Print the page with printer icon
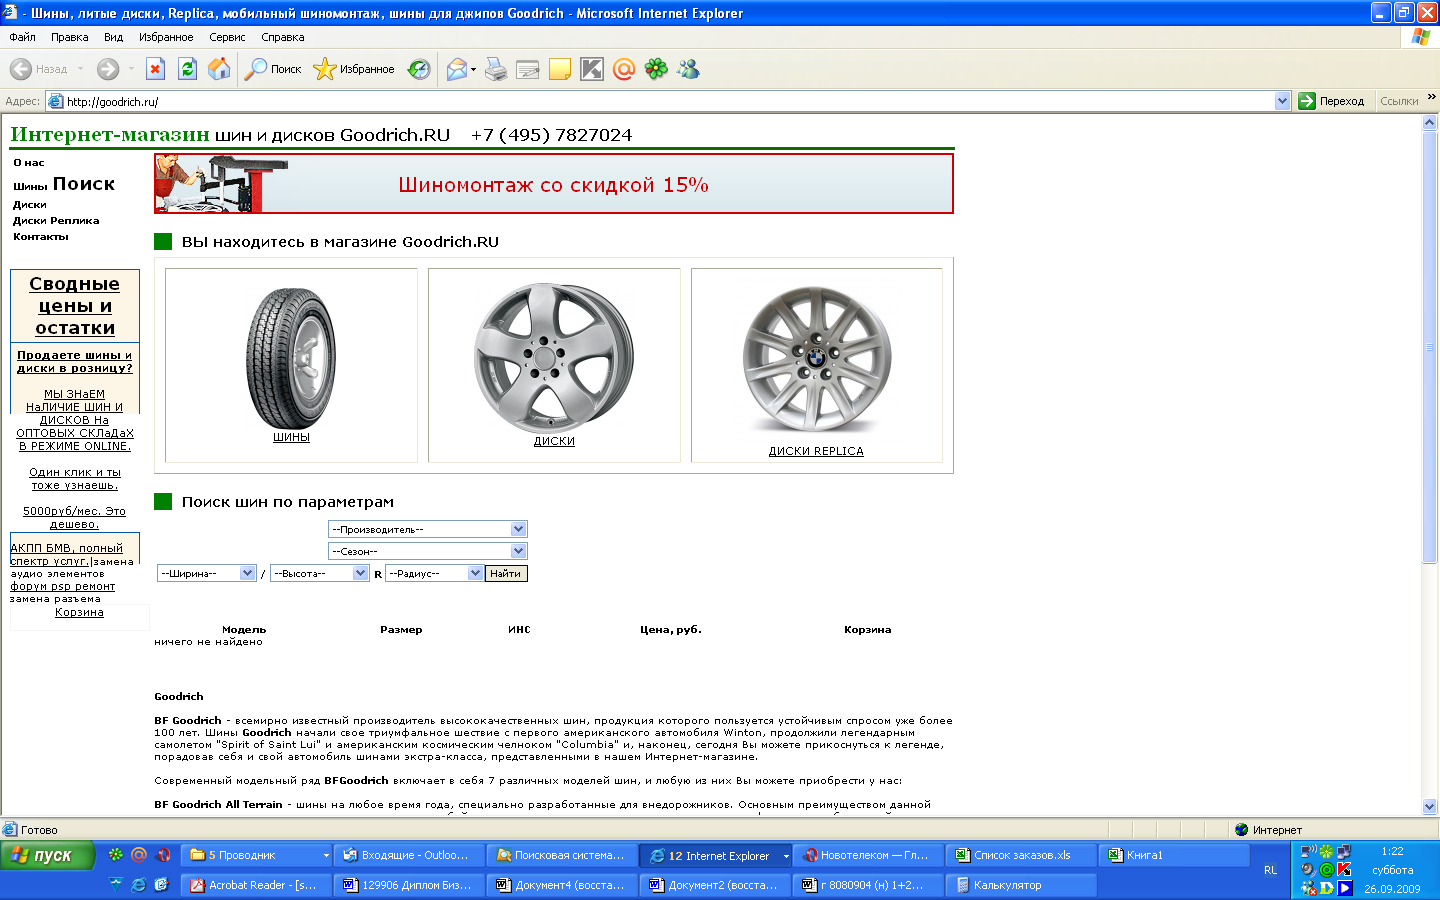This screenshot has height=900, width=1440. pyautogui.click(x=496, y=69)
